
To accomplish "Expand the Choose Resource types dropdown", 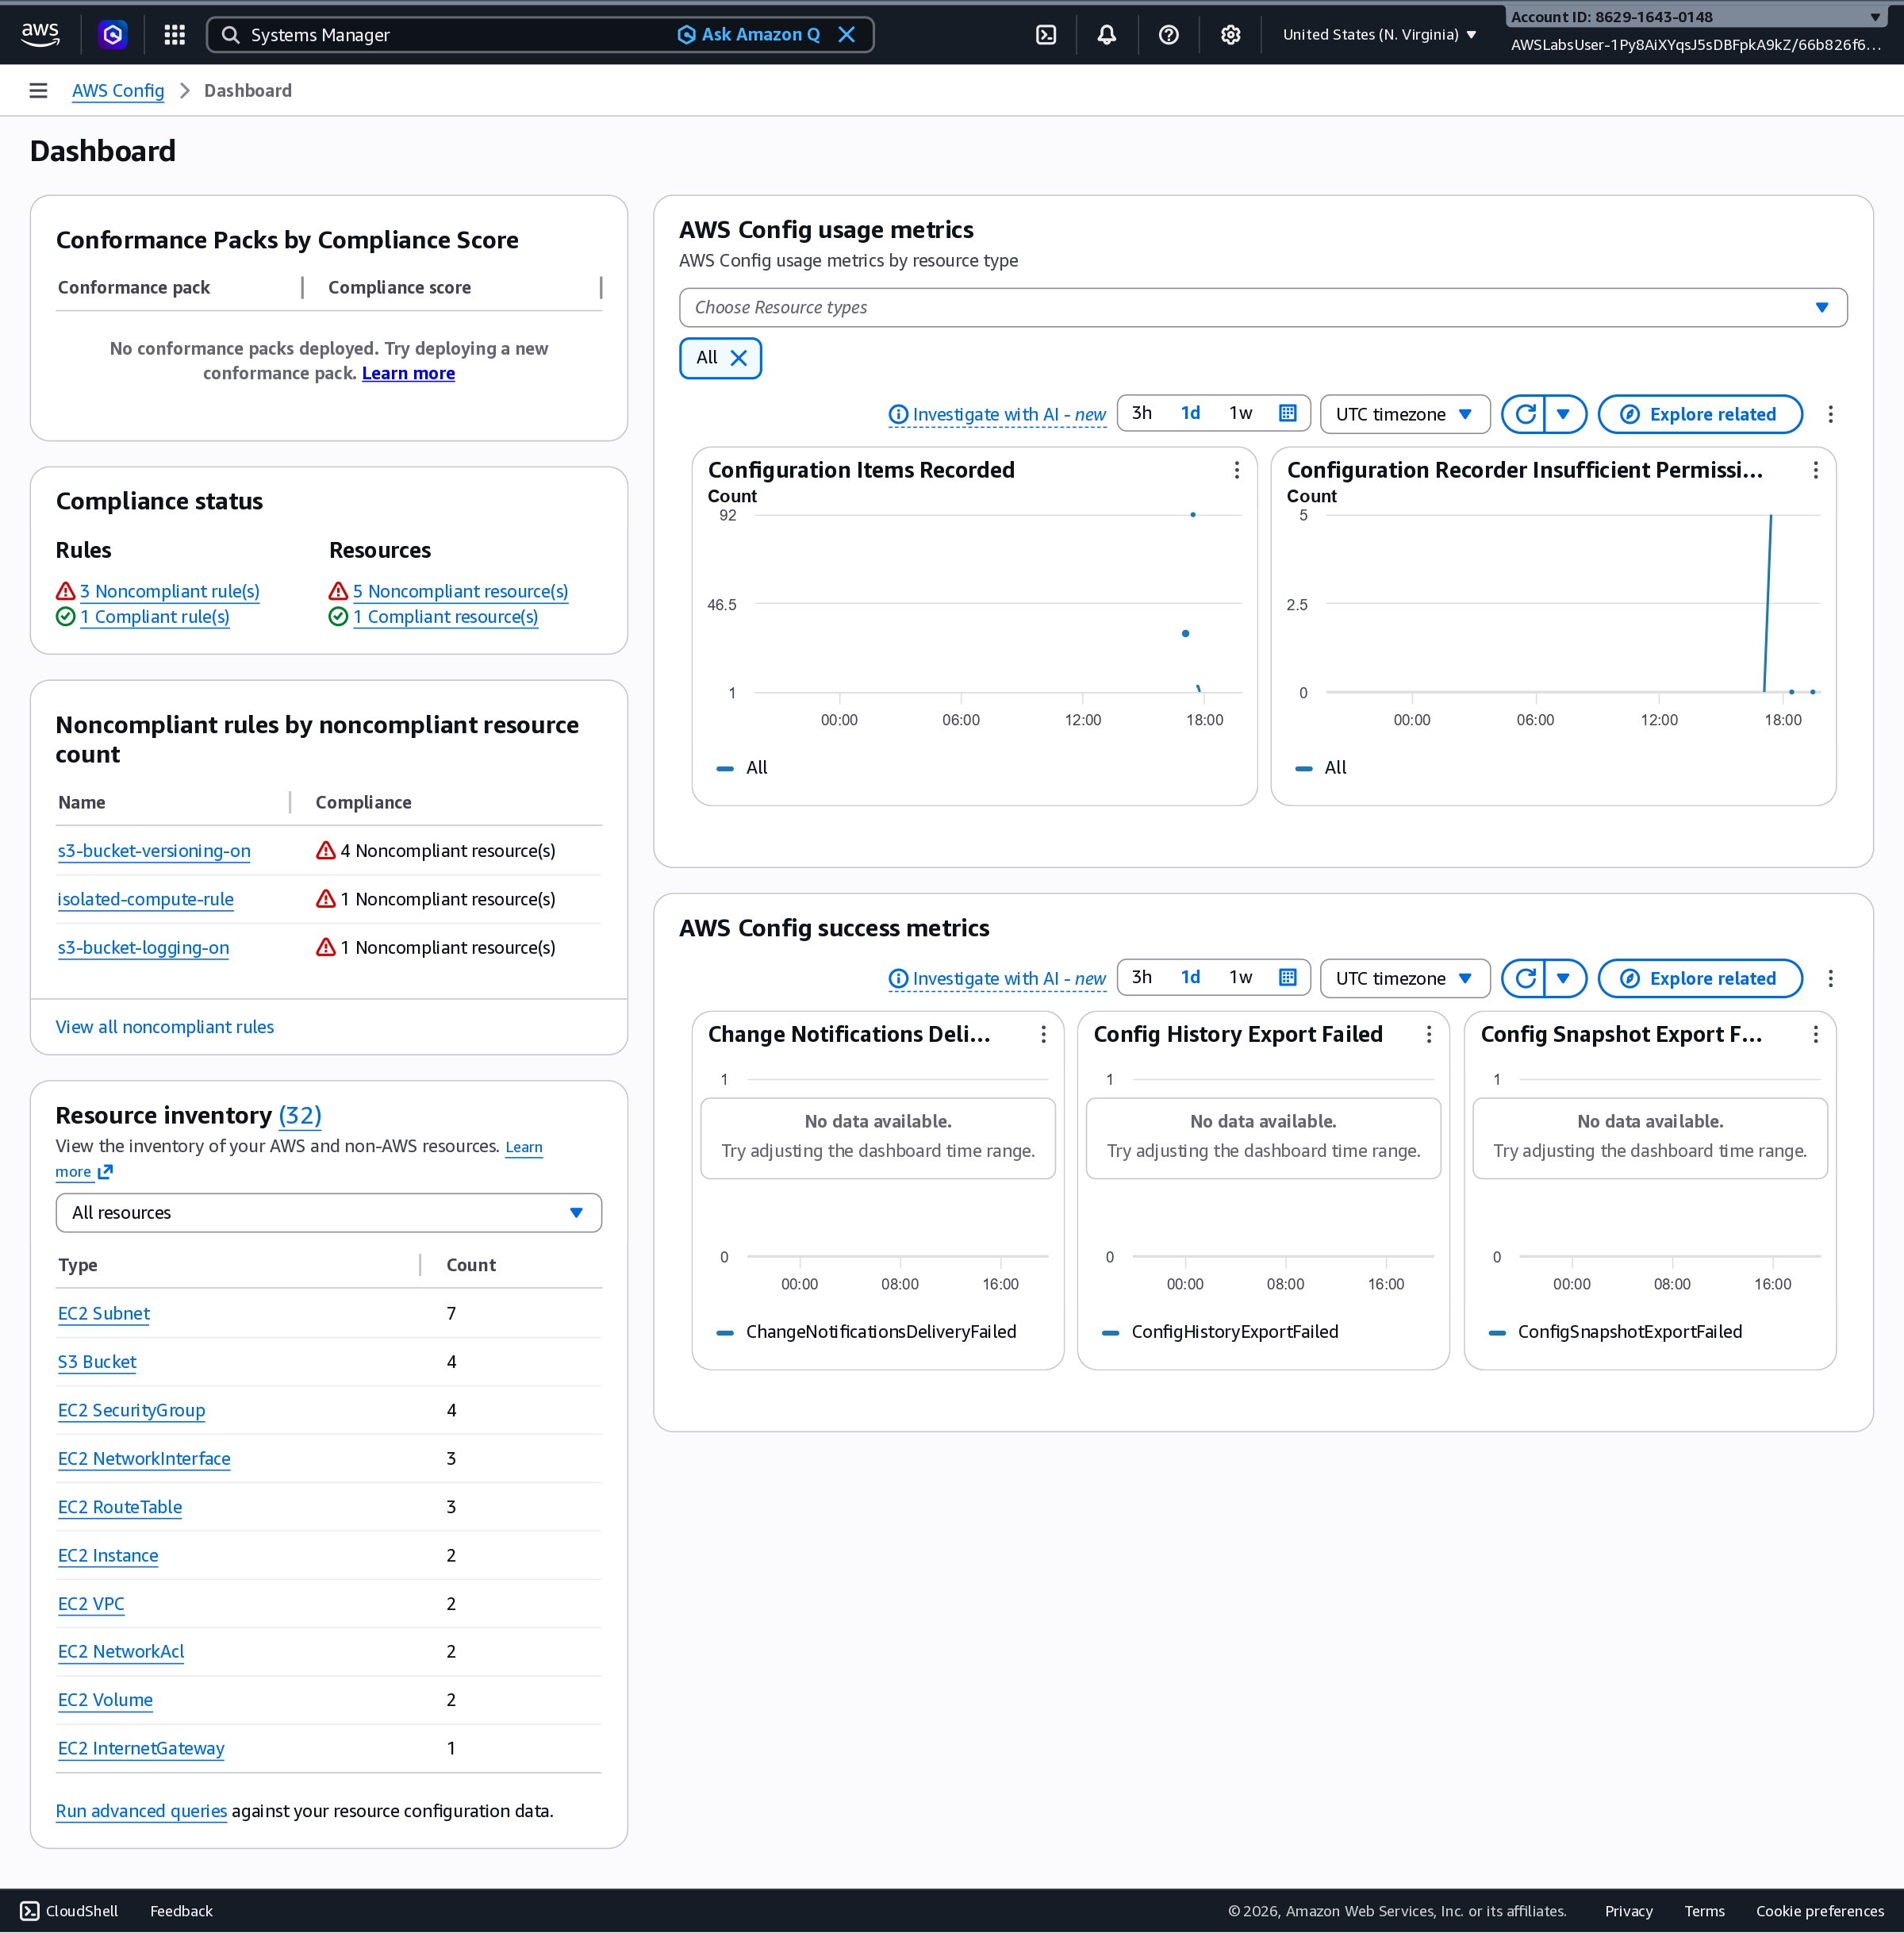I will click(1263, 308).
